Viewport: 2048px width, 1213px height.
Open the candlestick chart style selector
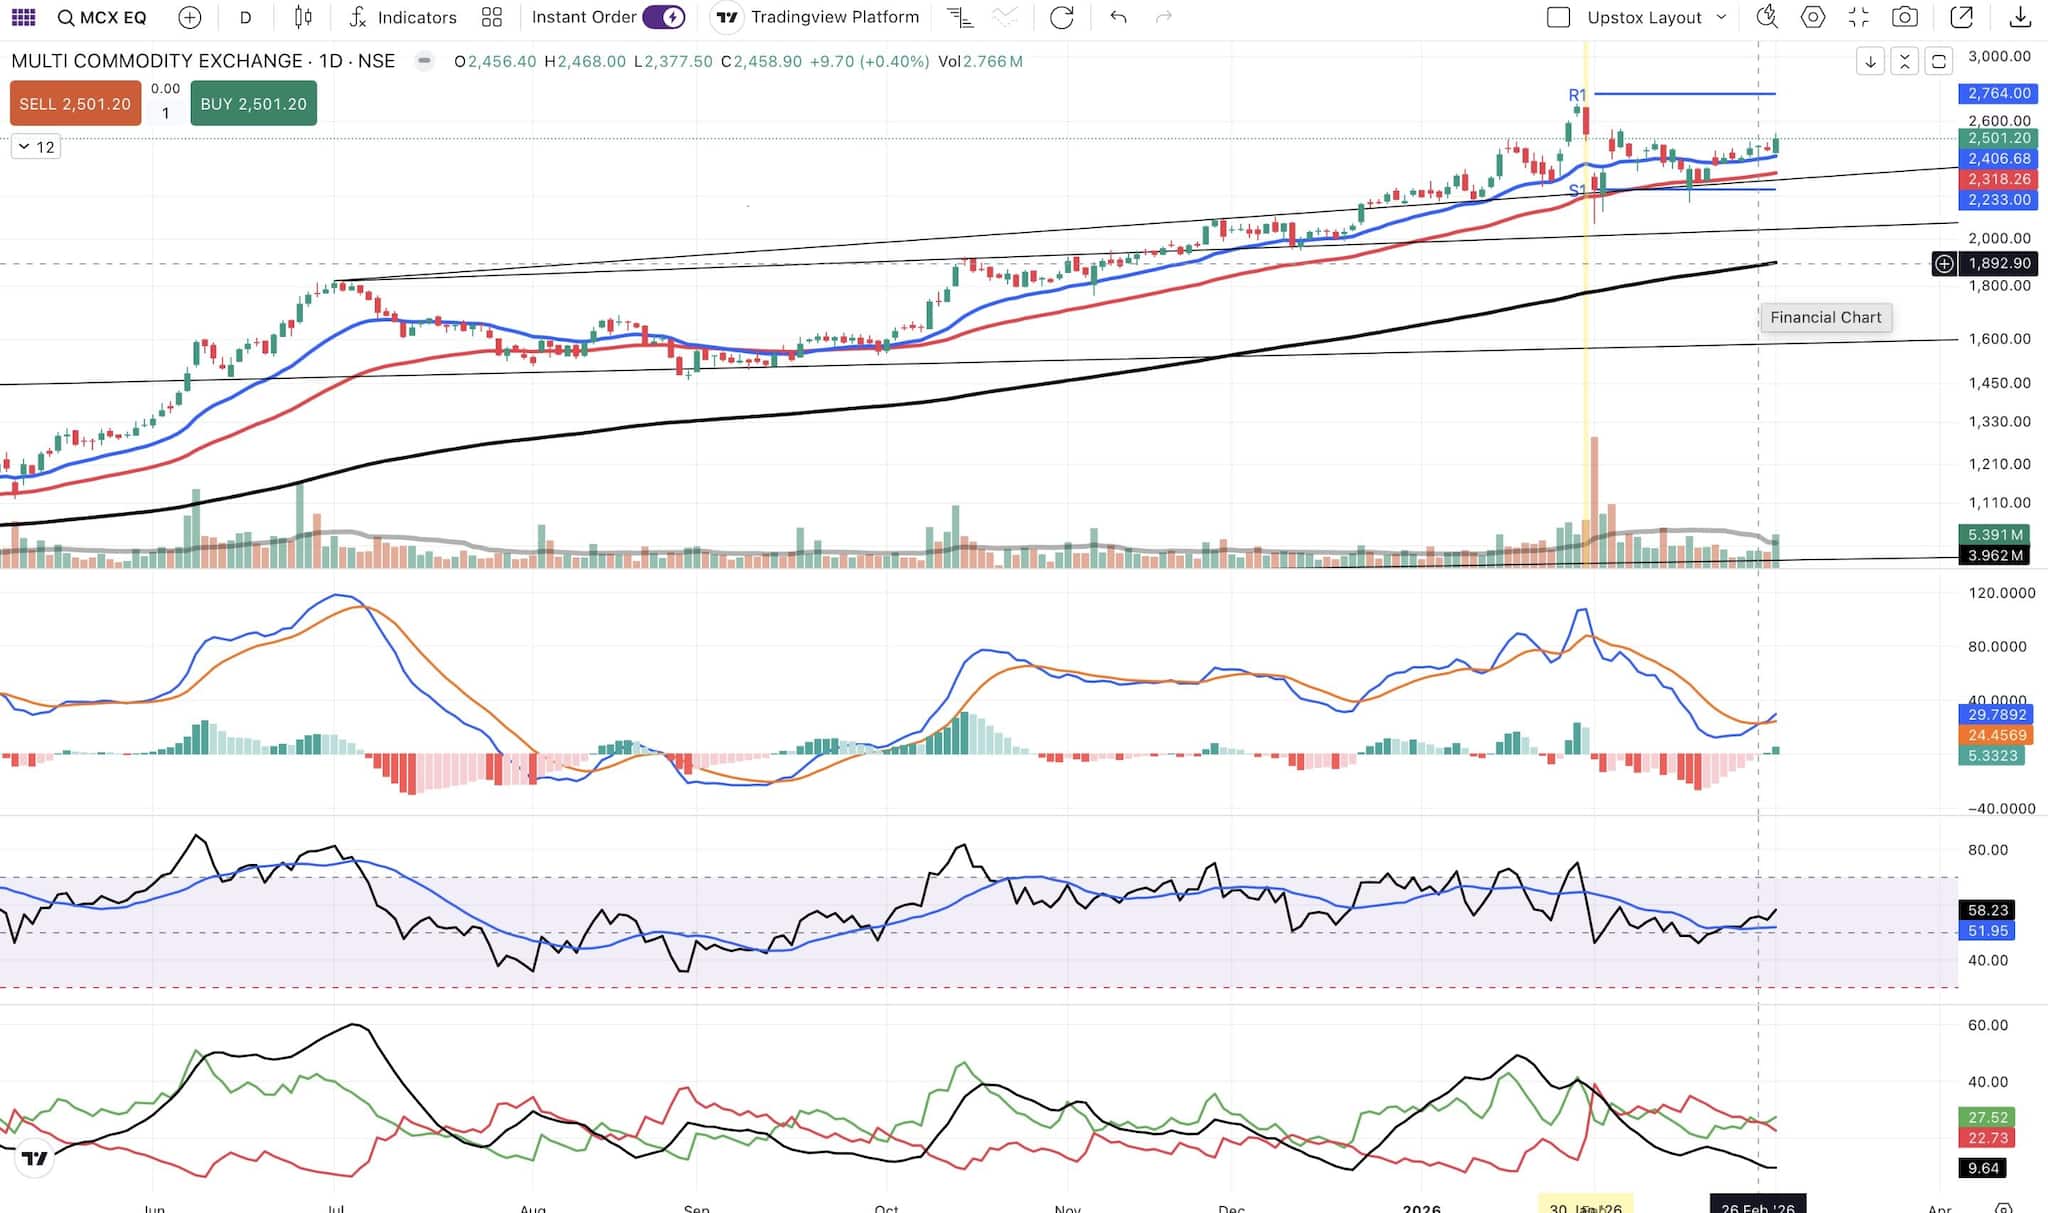[x=303, y=17]
